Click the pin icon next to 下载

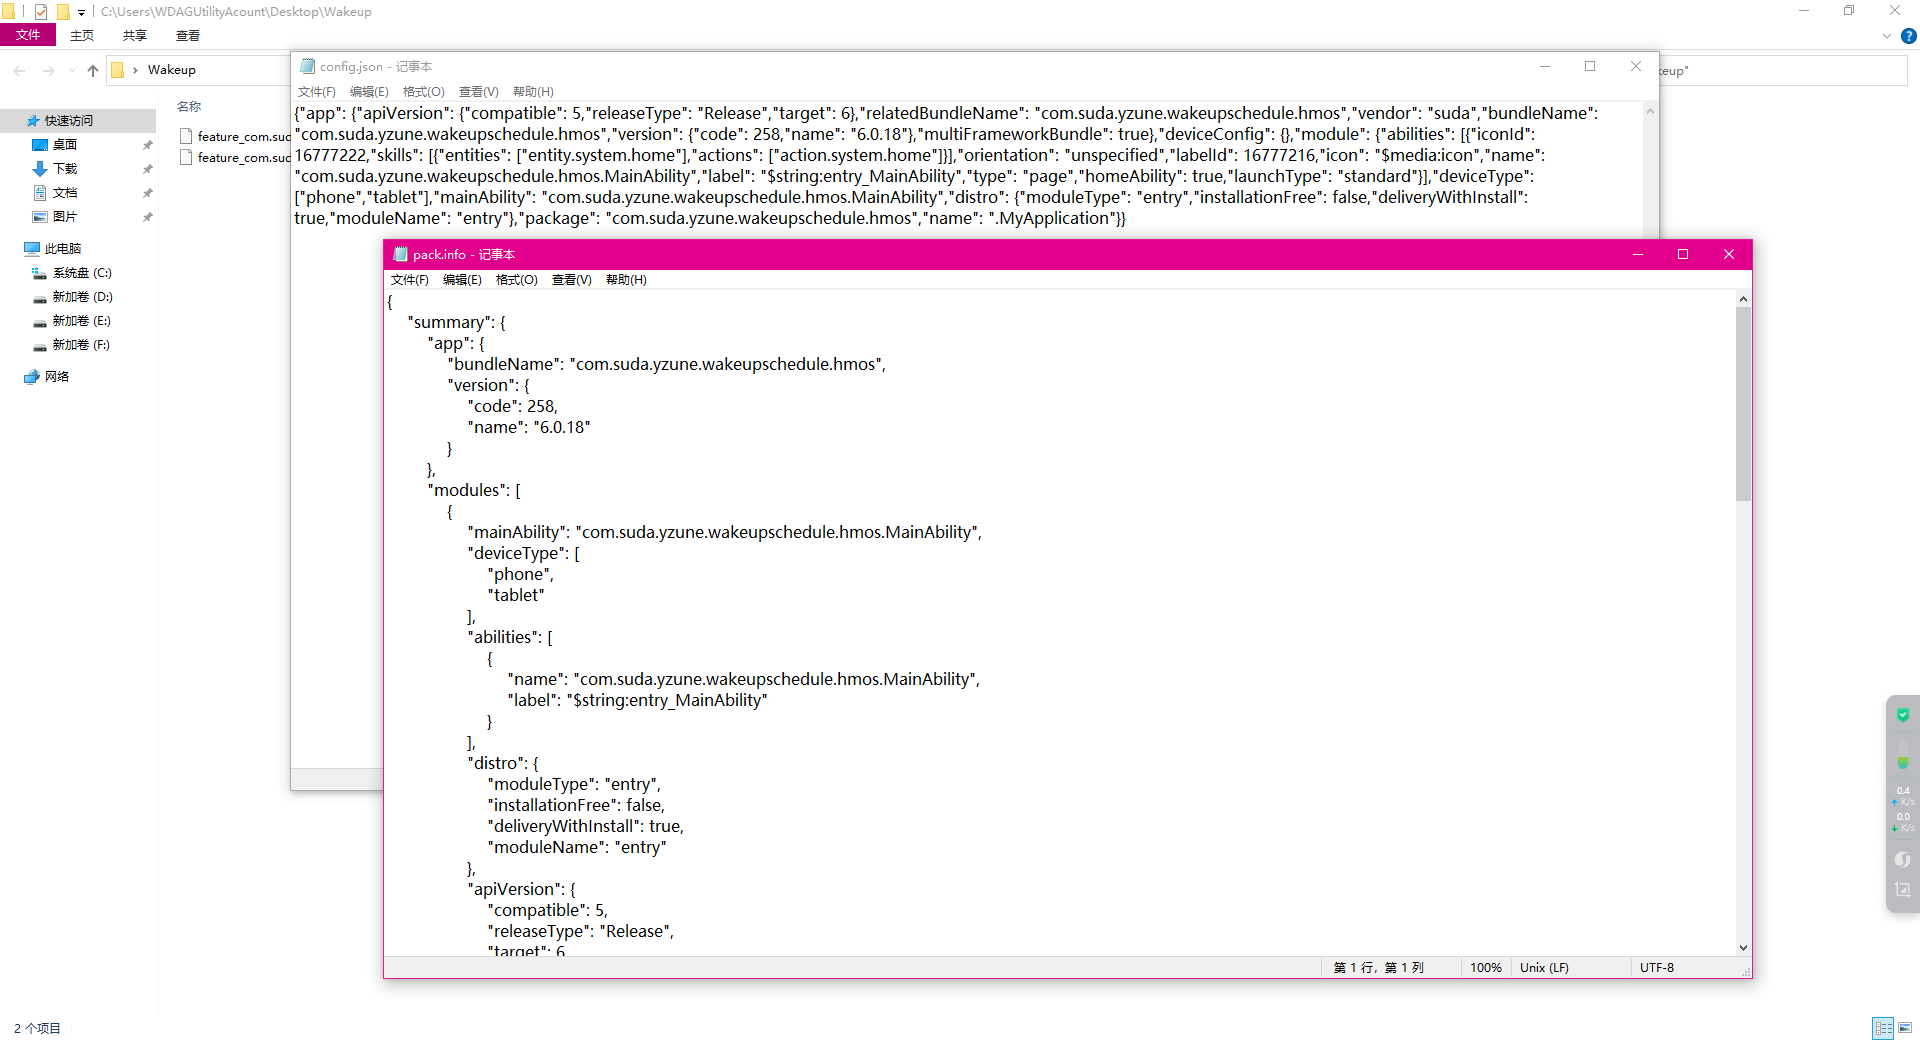147,169
